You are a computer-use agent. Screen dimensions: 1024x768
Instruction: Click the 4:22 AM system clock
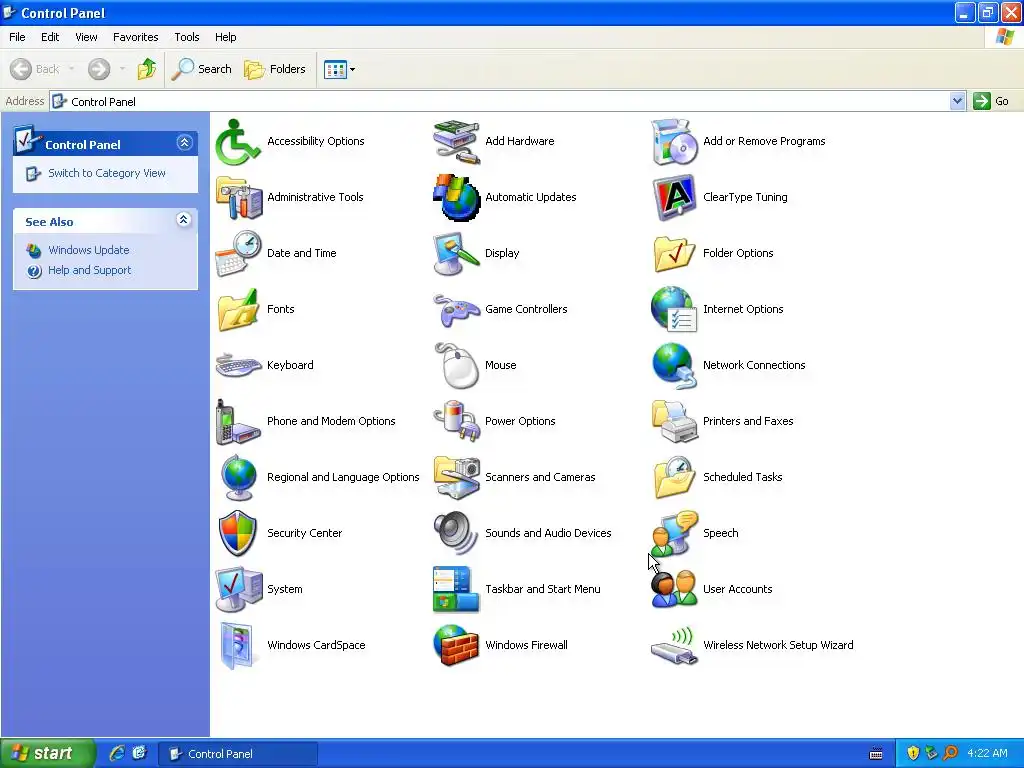tap(987, 754)
